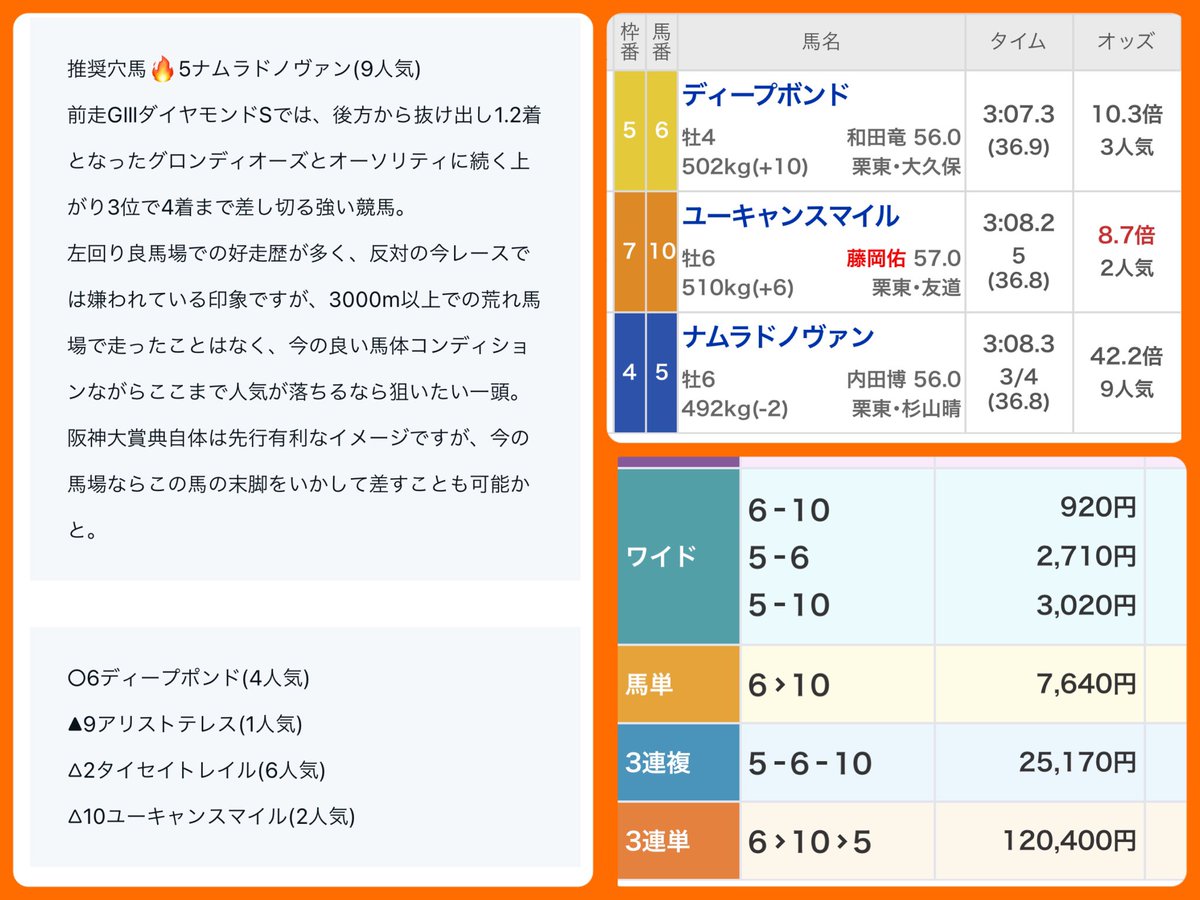Click the ワイド combination 5-6

(x=778, y=558)
